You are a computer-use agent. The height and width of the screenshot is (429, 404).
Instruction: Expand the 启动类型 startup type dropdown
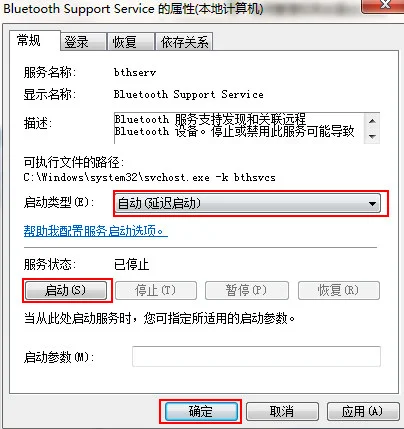[248, 204]
